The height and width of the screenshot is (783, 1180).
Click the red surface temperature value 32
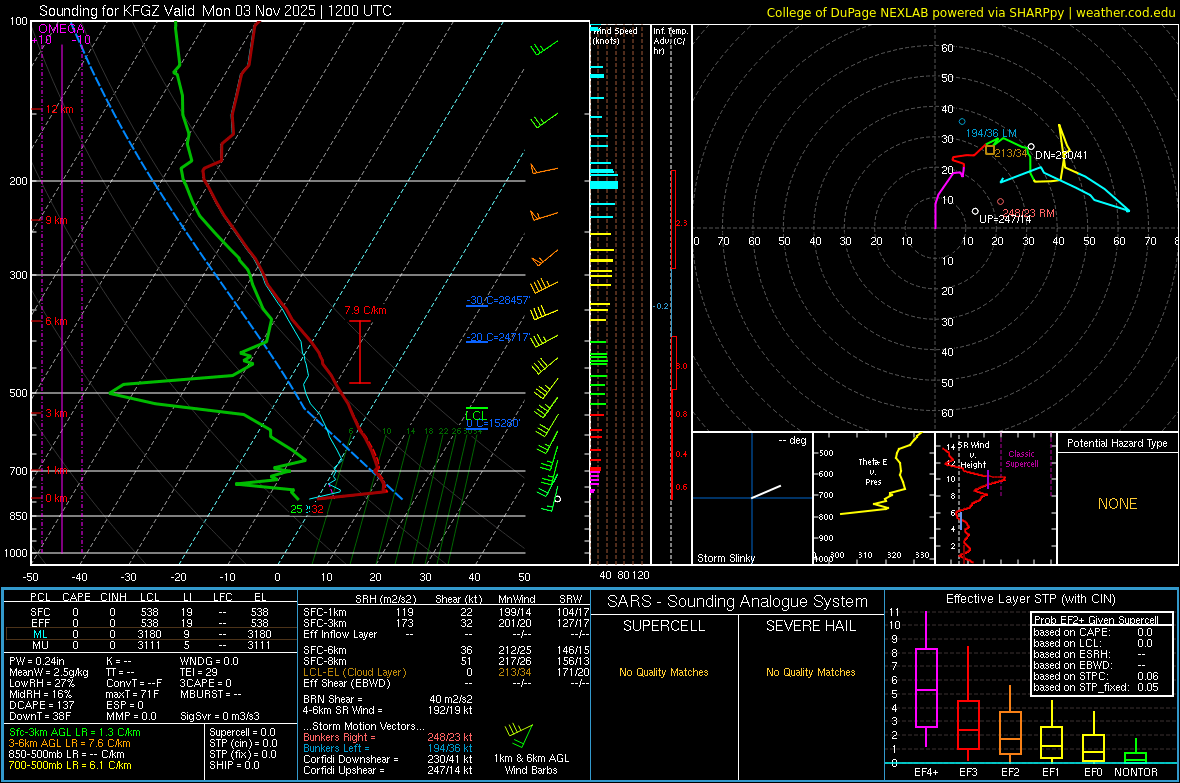(318, 509)
